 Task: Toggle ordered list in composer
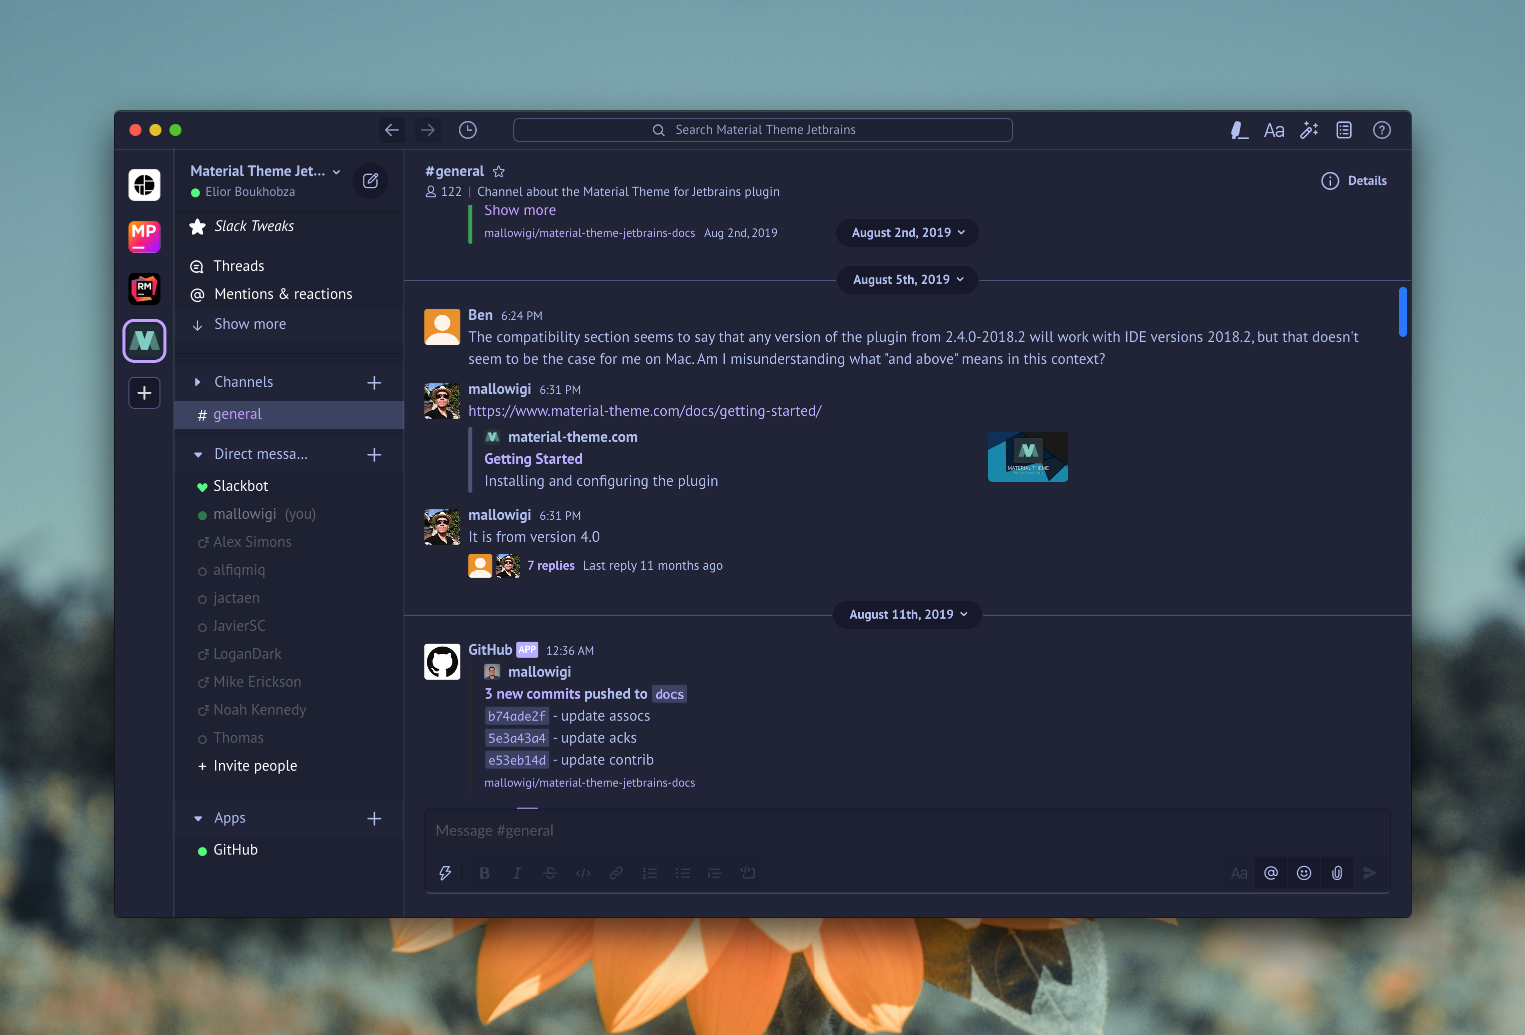point(649,873)
